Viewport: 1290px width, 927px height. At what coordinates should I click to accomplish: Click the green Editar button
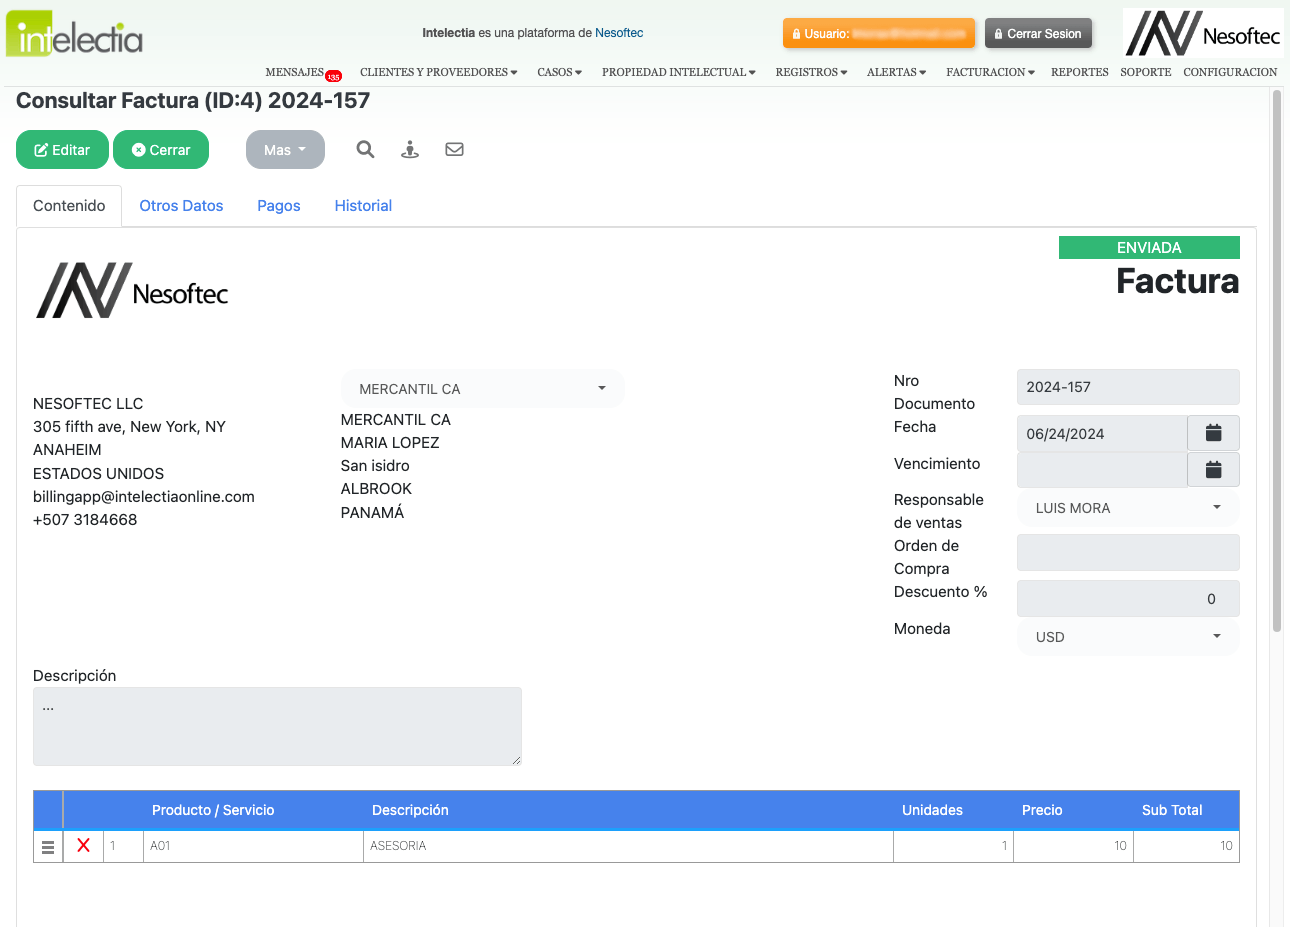[62, 150]
